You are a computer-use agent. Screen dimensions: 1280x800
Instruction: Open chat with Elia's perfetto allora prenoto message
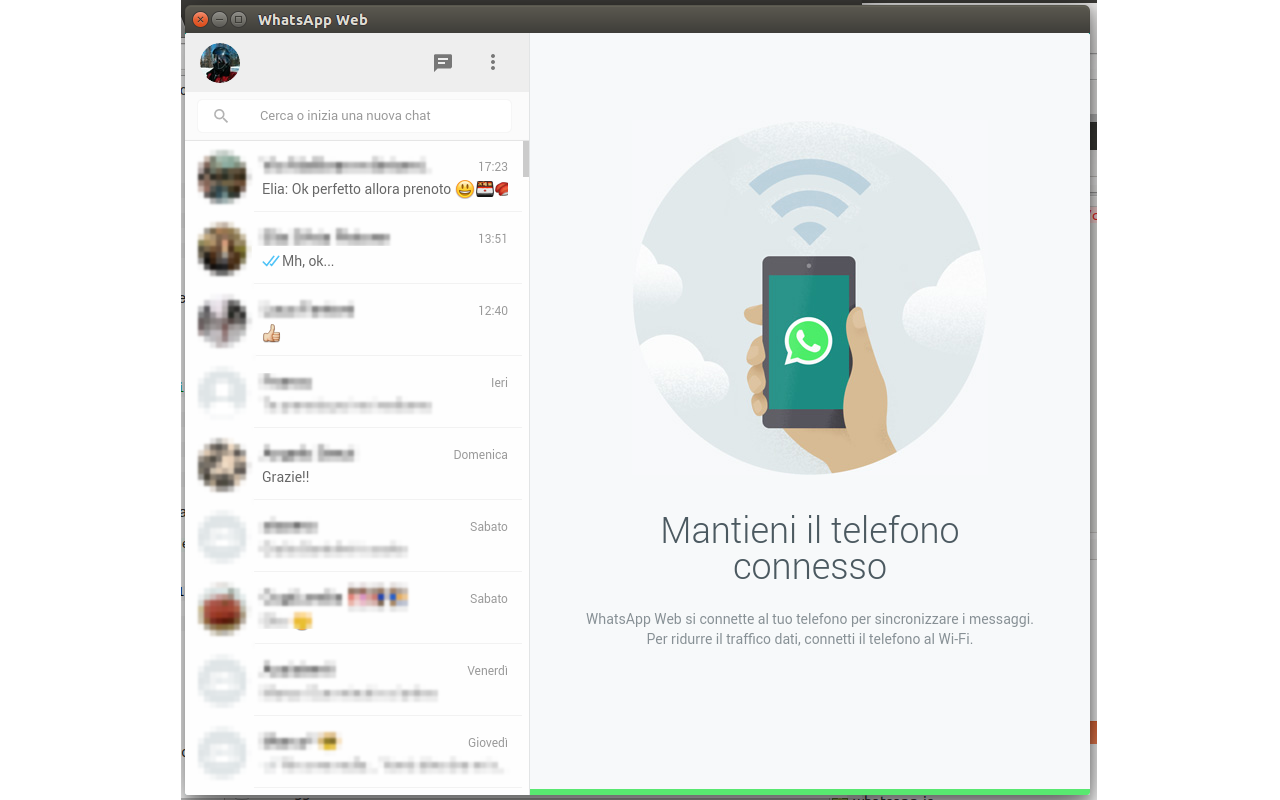(354, 177)
